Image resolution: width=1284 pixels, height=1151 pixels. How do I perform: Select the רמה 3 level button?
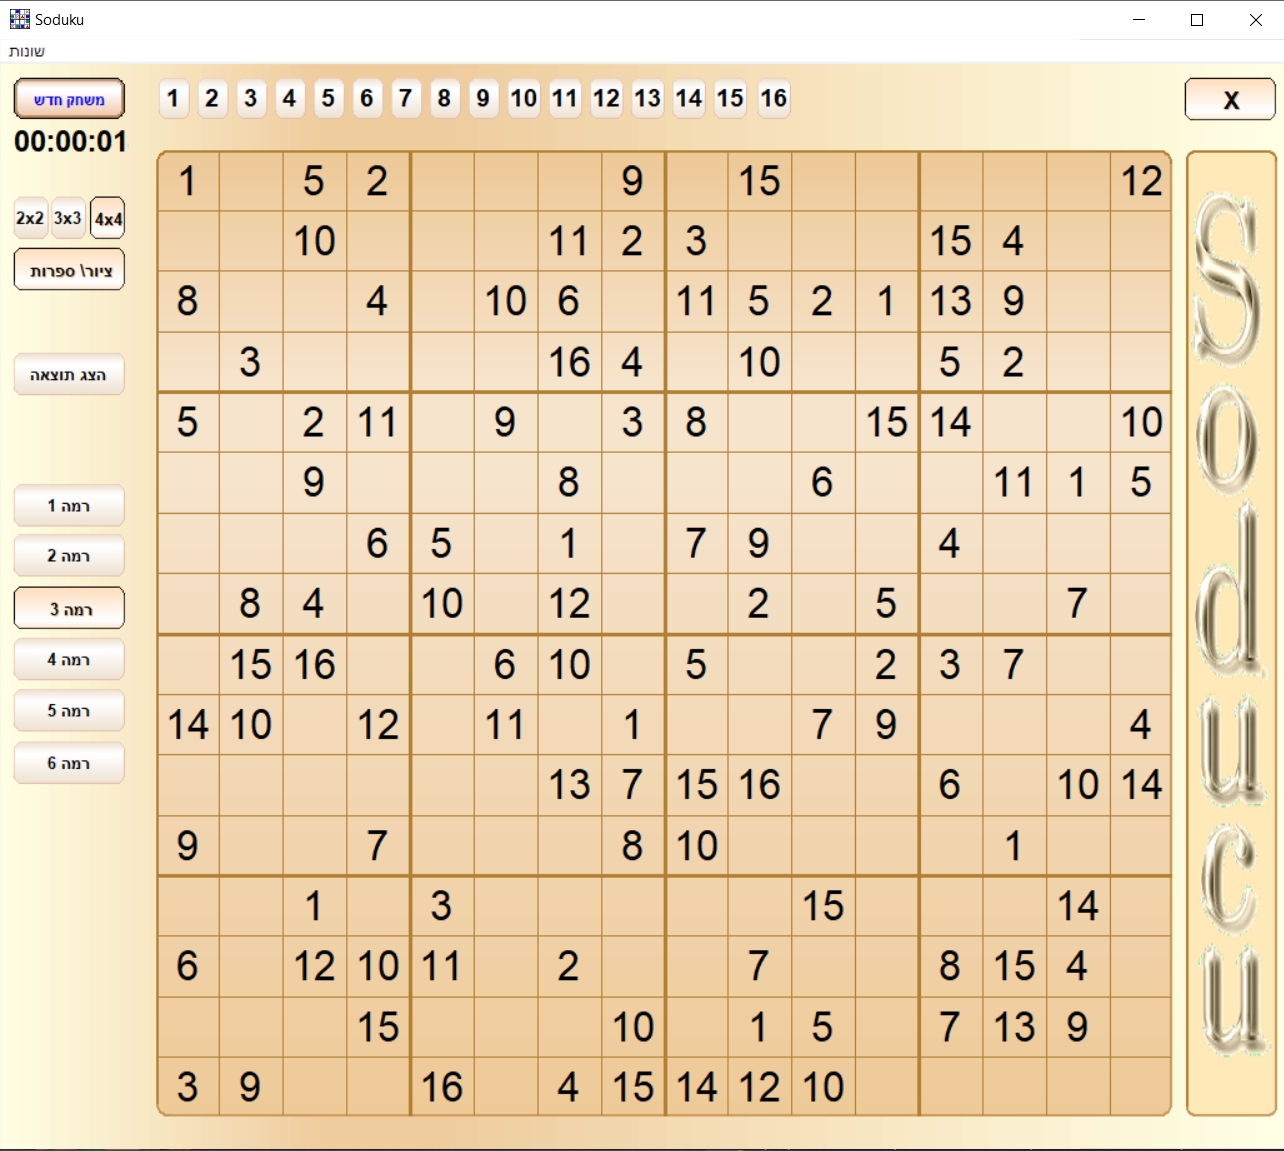click(69, 609)
